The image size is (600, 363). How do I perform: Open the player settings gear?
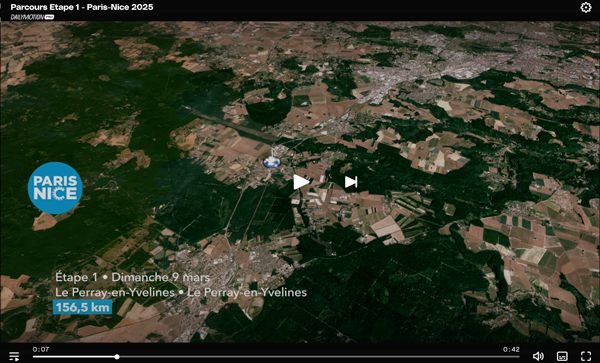586,7
